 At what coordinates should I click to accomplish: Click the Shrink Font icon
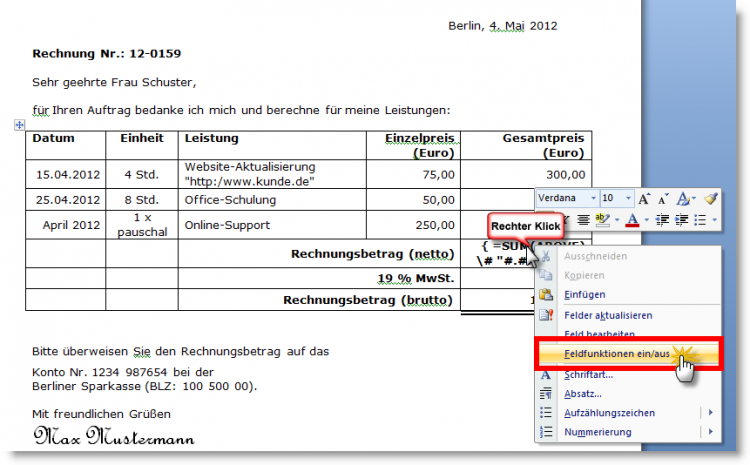[x=663, y=199]
